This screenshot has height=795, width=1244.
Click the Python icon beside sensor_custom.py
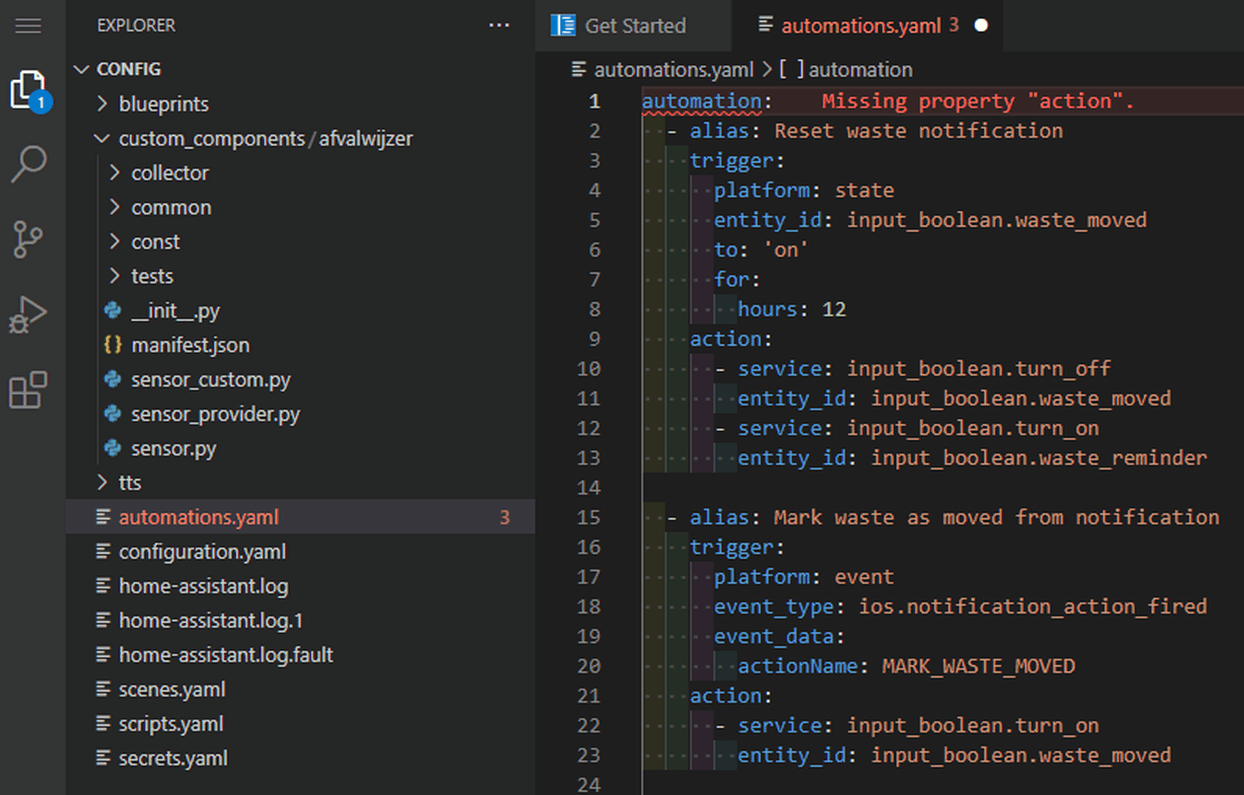click(113, 380)
